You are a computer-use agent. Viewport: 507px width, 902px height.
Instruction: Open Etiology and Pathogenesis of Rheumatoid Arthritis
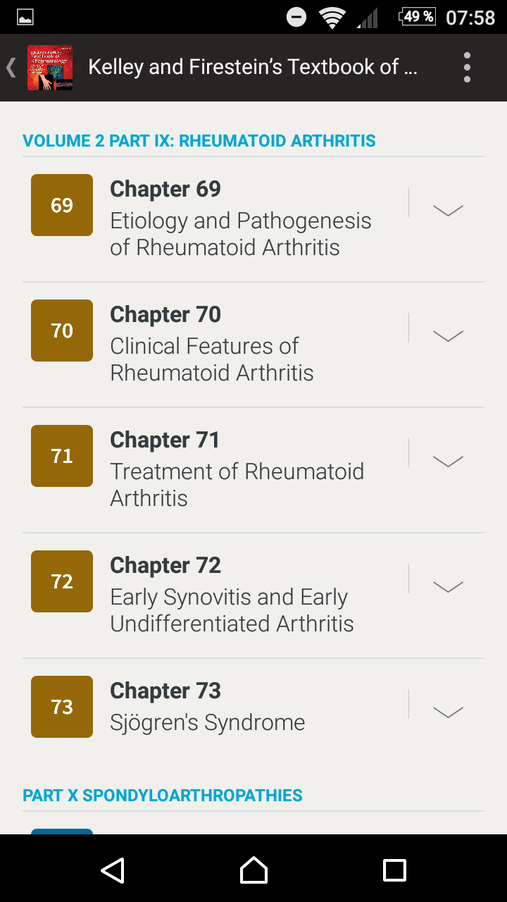click(x=241, y=234)
